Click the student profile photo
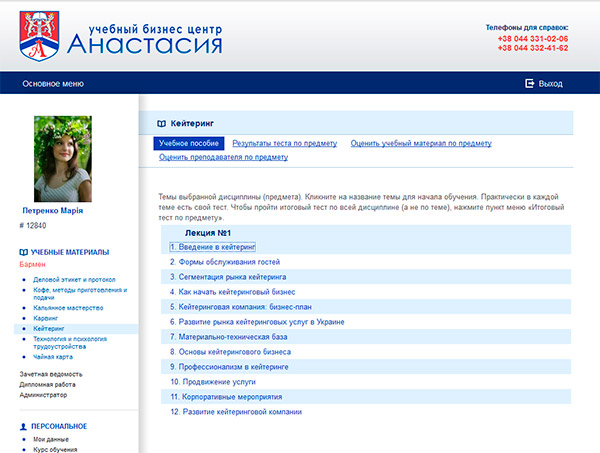The image size is (600, 453). click(62, 159)
